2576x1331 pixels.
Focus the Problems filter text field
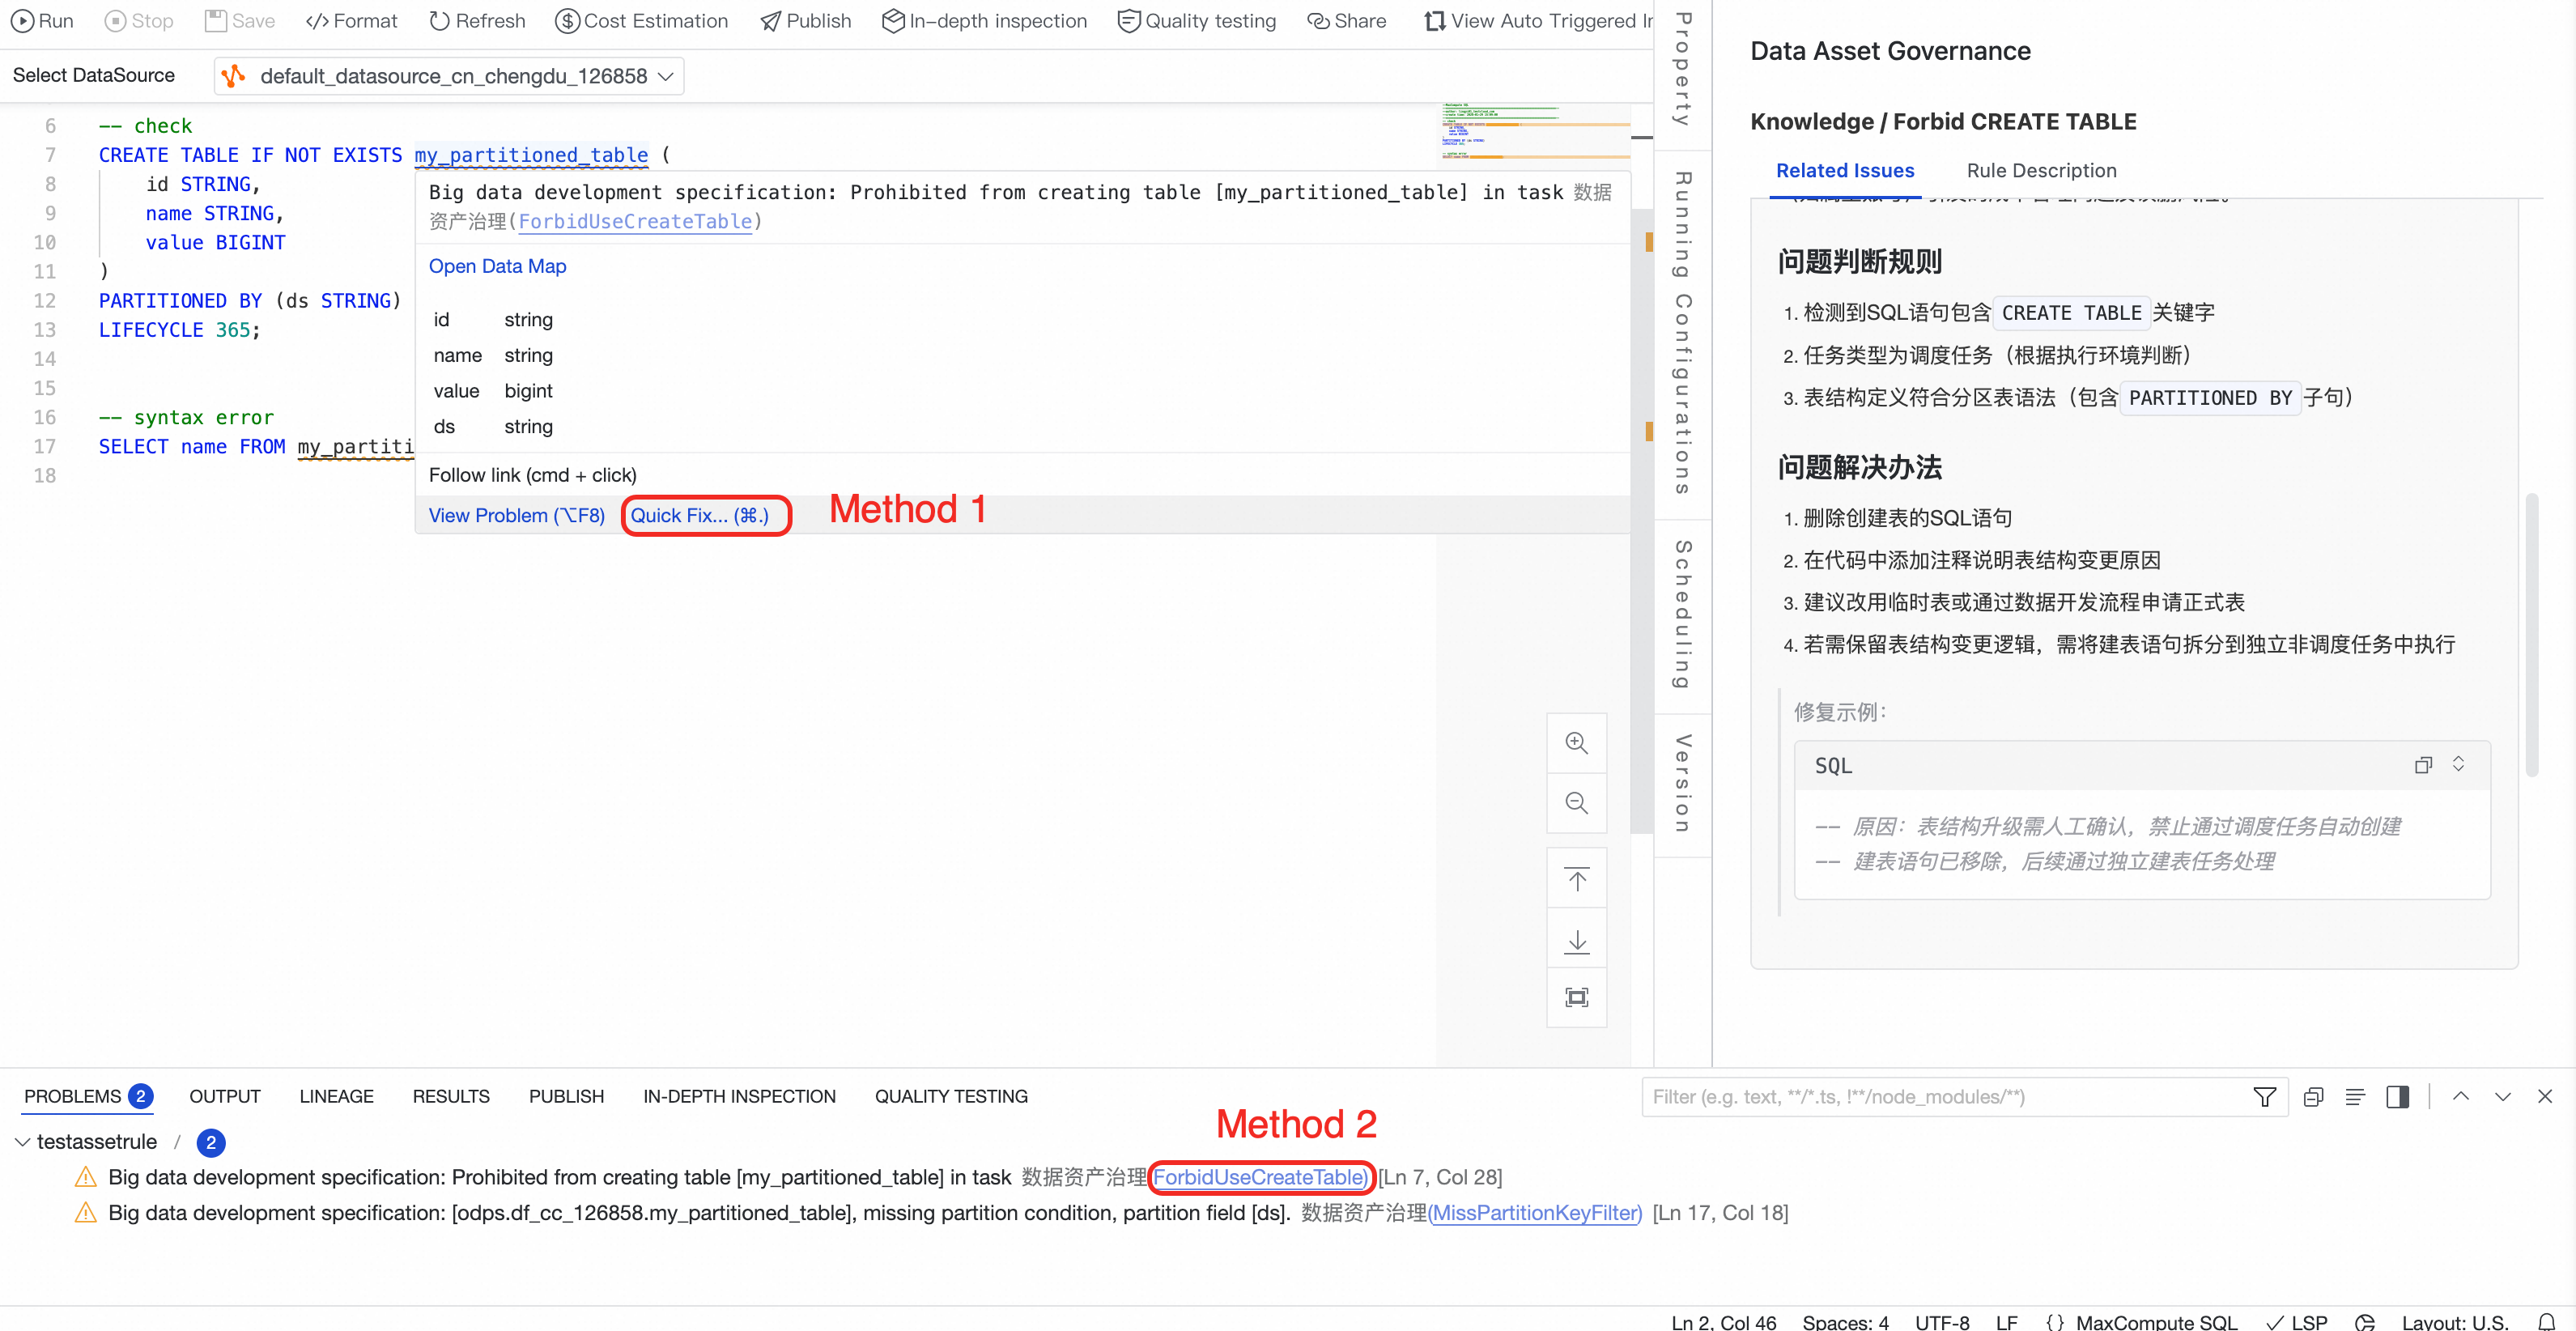(1944, 1097)
